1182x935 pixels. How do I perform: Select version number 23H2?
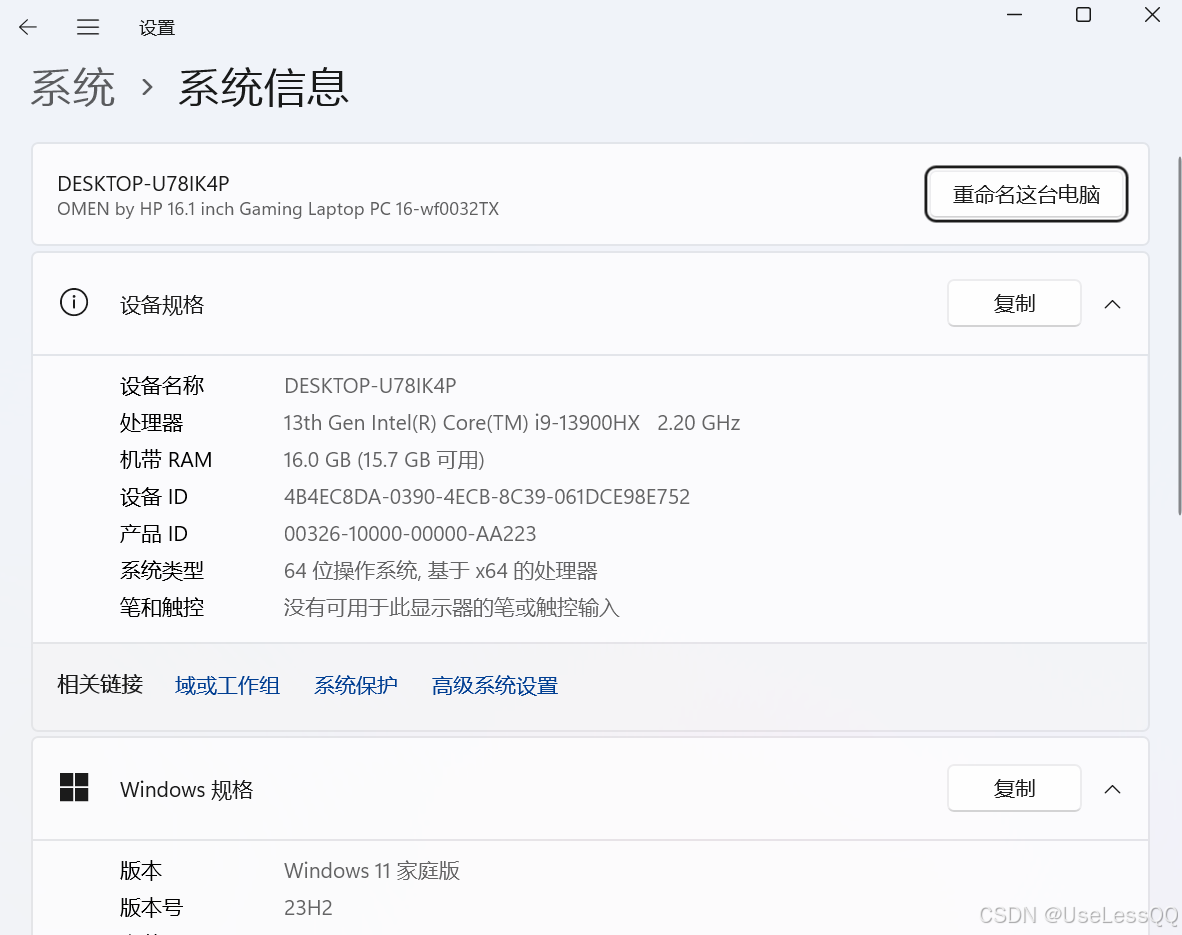pos(308,908)
